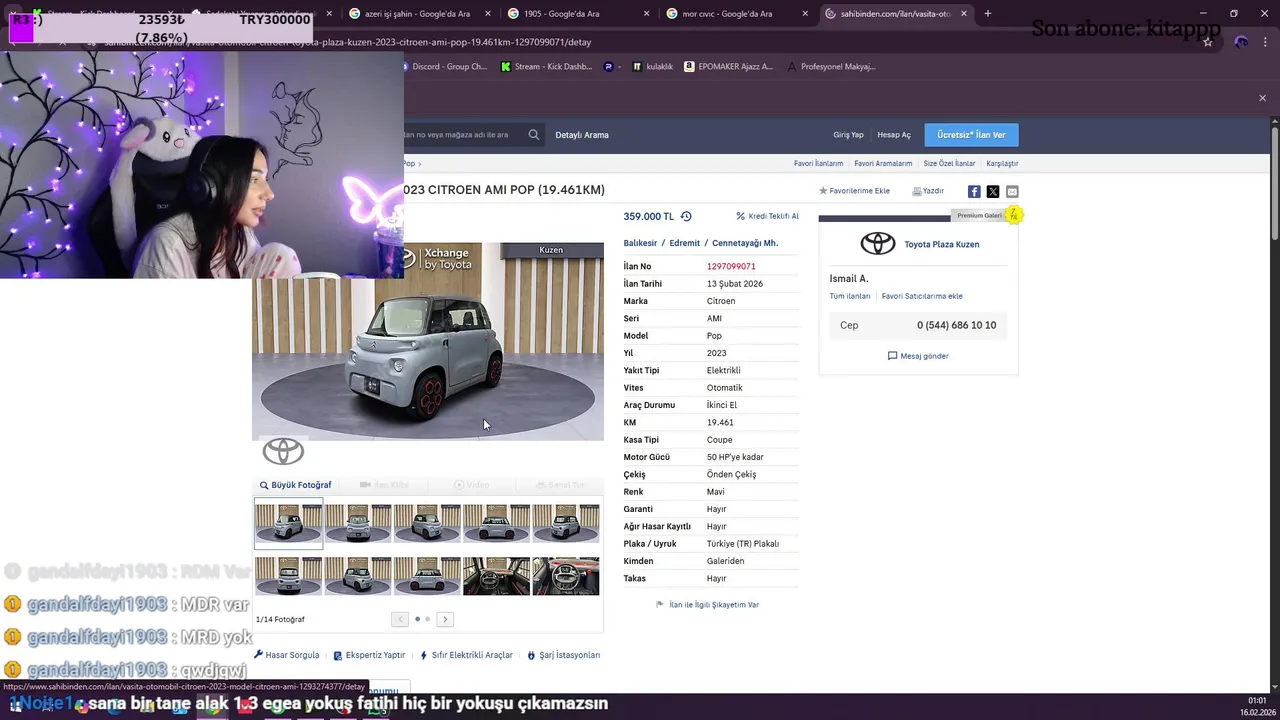Open Sıfır Elektrikli Araçlar link
Viewport: 1280px width, 720px height.
click(x=466, y=655)
